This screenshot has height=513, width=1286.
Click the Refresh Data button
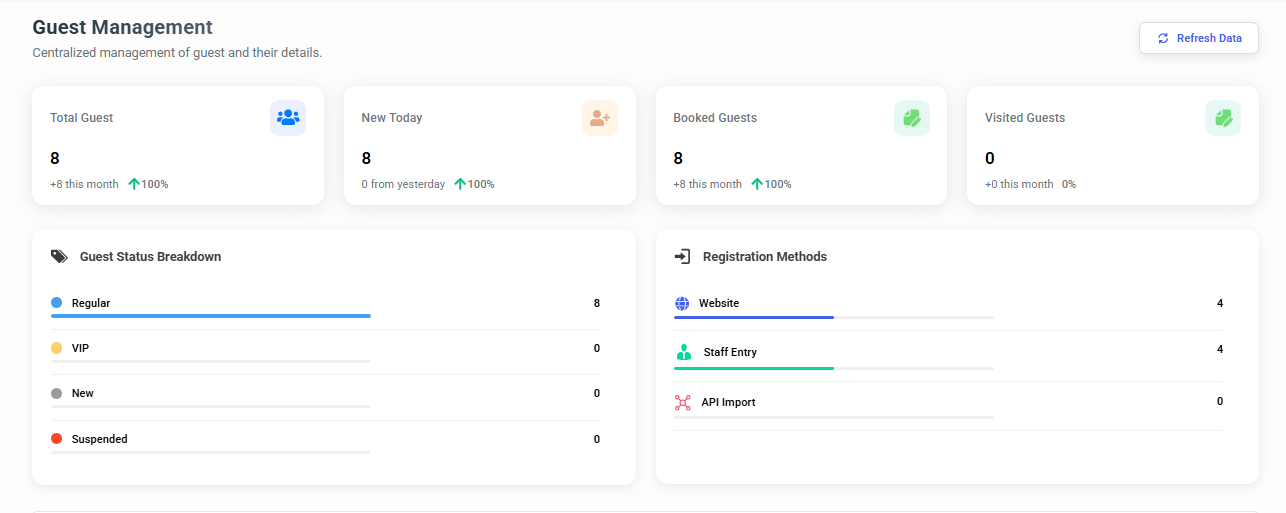point(1198,38)
